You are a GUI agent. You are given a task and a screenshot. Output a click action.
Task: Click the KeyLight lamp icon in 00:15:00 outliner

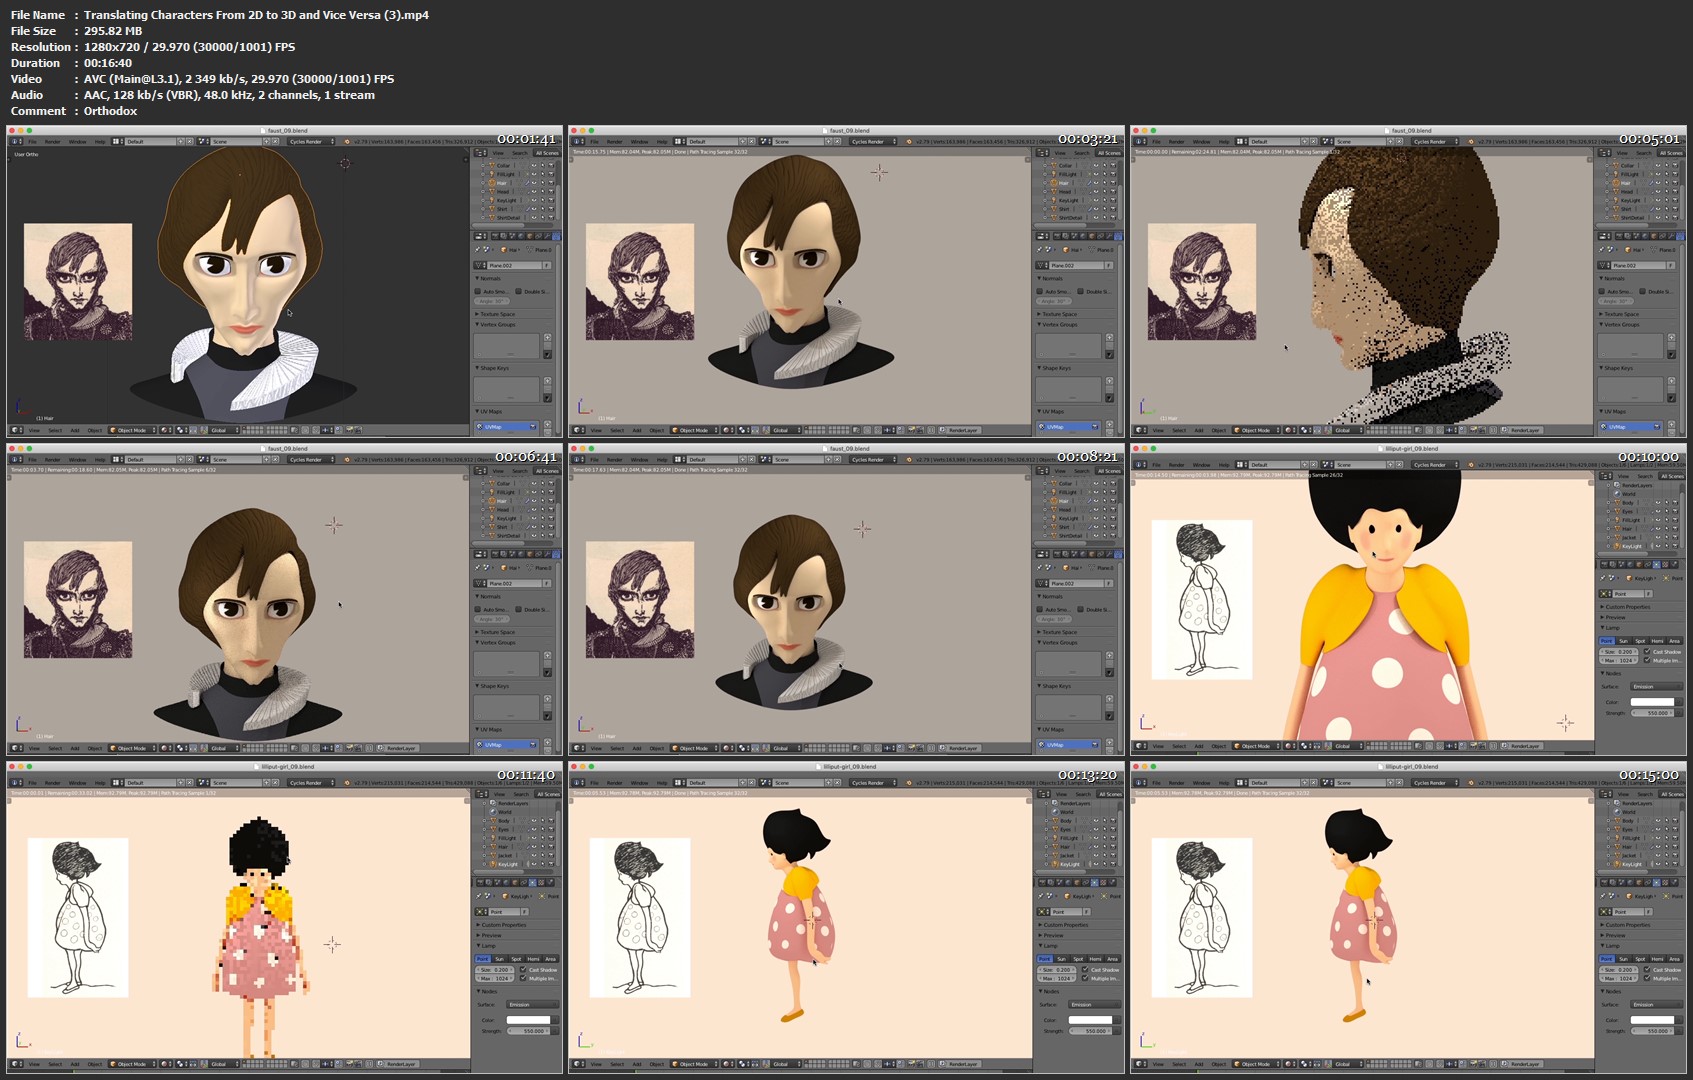(x=1617, y=864)
